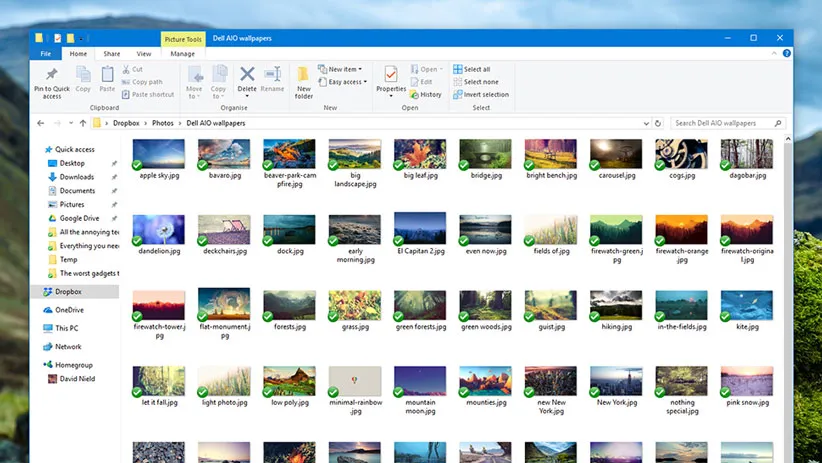Click the blue Help question mark icon

coord(787,54)
